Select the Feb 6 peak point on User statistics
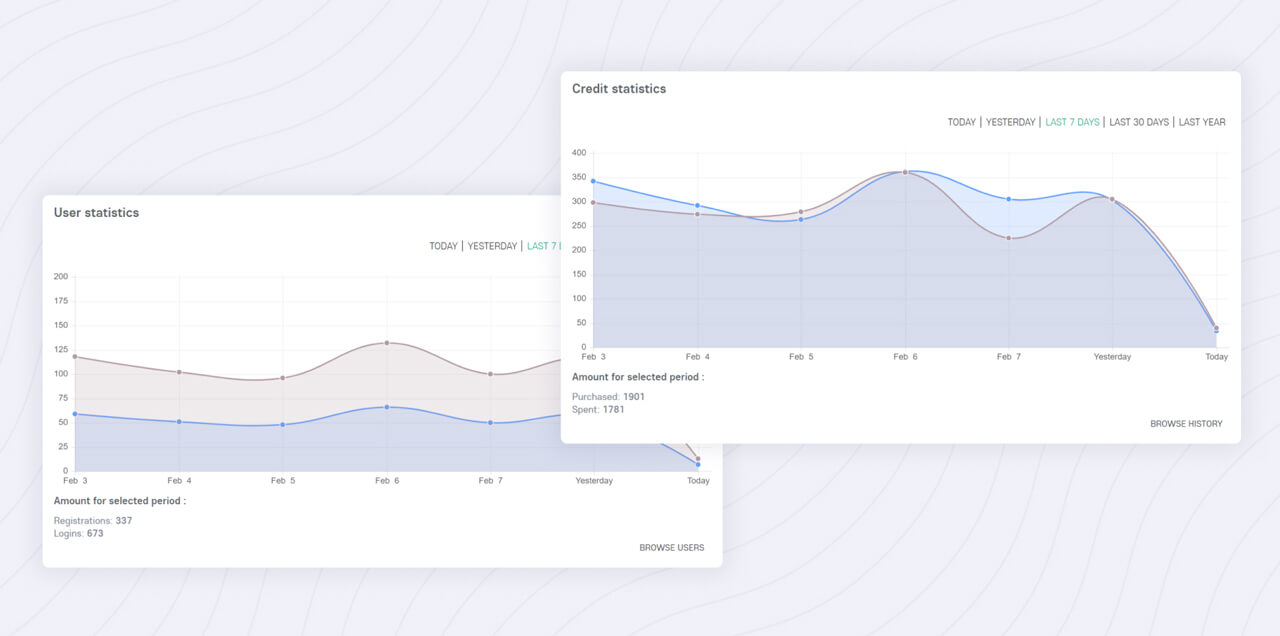This screenshot has height=636, width=1280. (388, 343)
